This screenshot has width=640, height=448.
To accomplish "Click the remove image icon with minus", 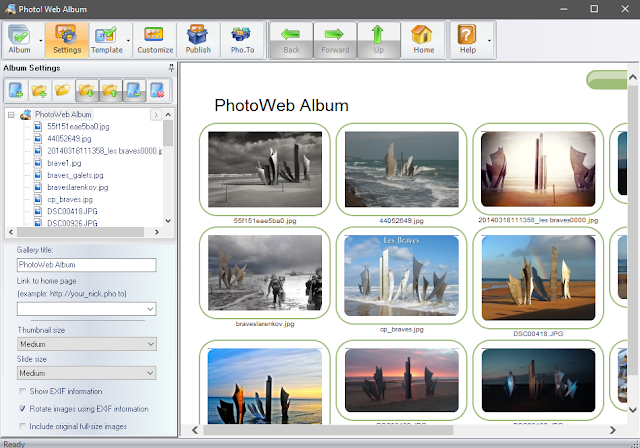I will click(x=134, y=90).
